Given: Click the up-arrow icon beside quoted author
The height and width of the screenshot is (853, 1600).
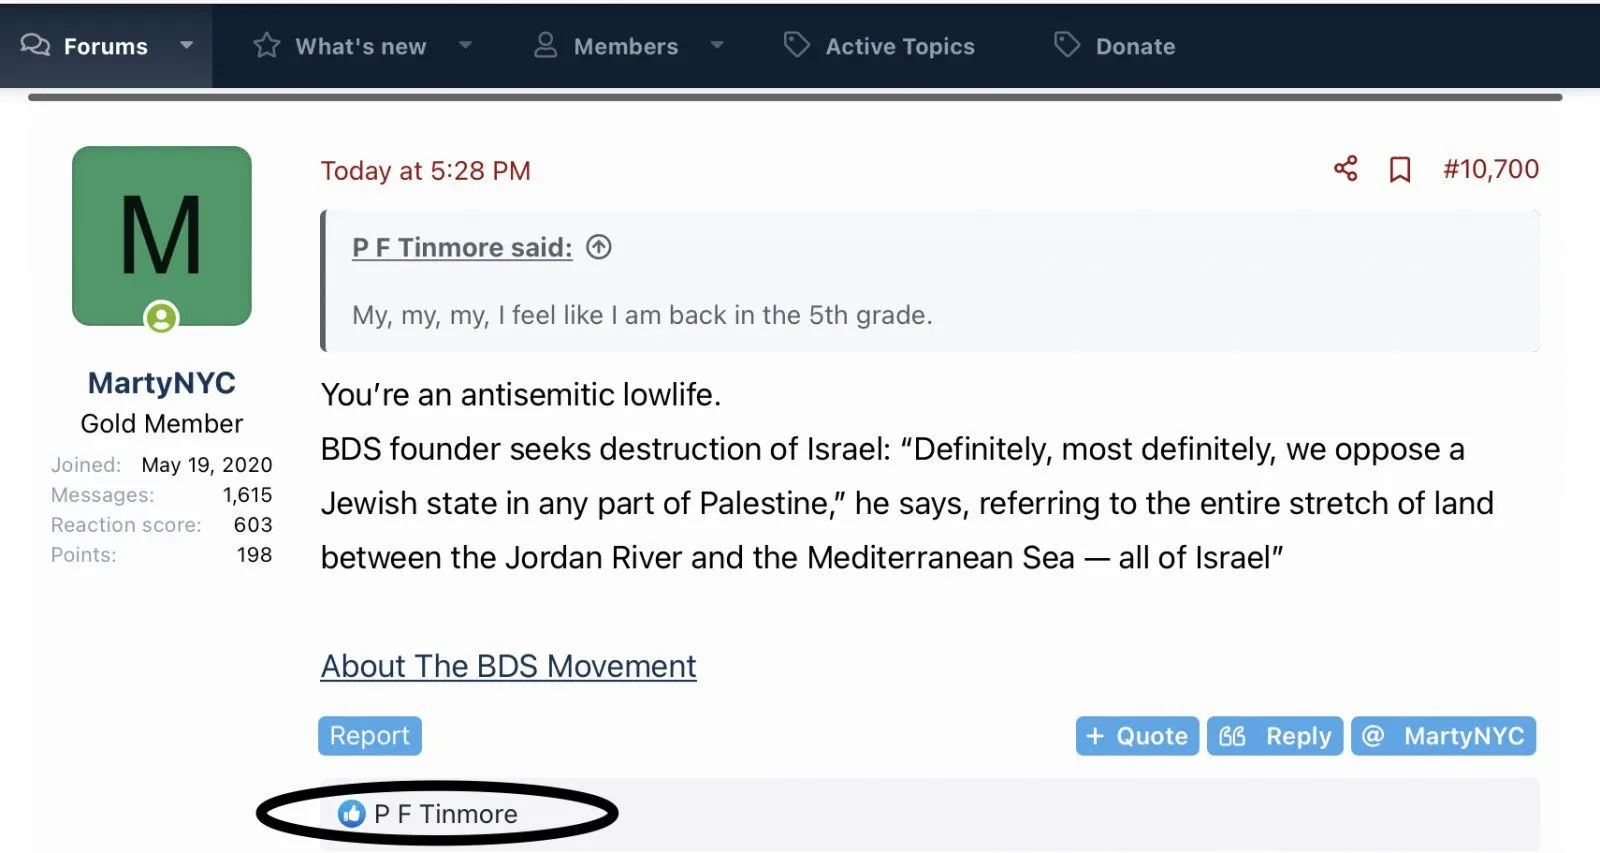Looking at the screenshot, I should (599, 247).
